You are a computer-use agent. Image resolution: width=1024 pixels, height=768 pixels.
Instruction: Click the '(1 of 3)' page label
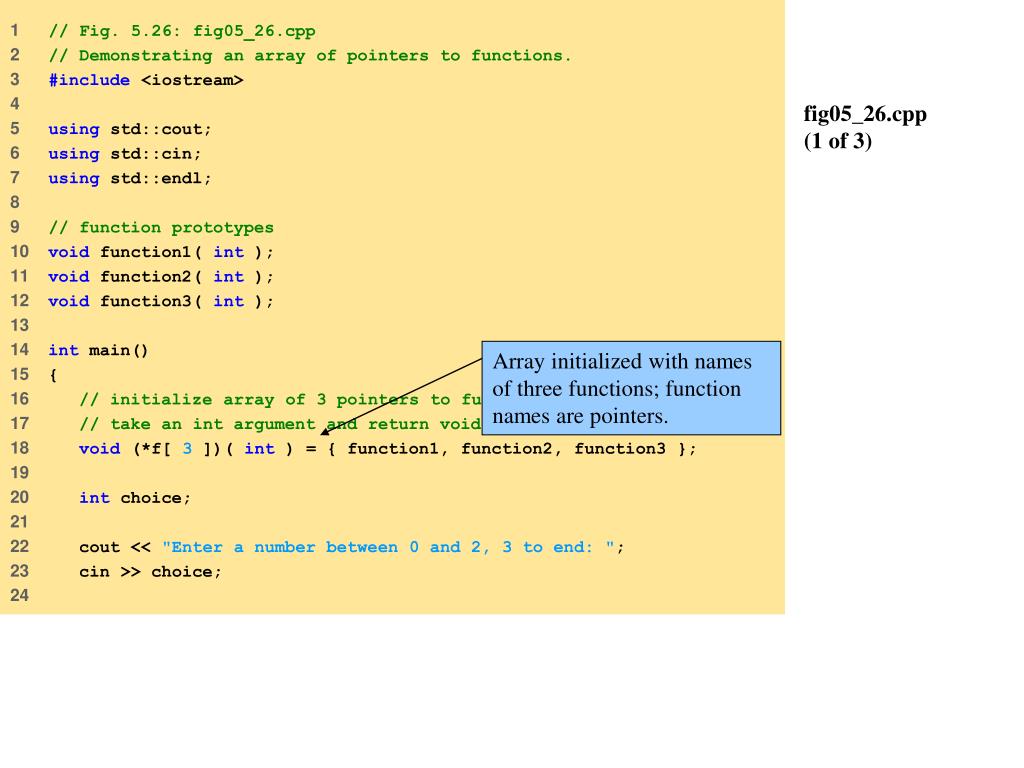838,141
